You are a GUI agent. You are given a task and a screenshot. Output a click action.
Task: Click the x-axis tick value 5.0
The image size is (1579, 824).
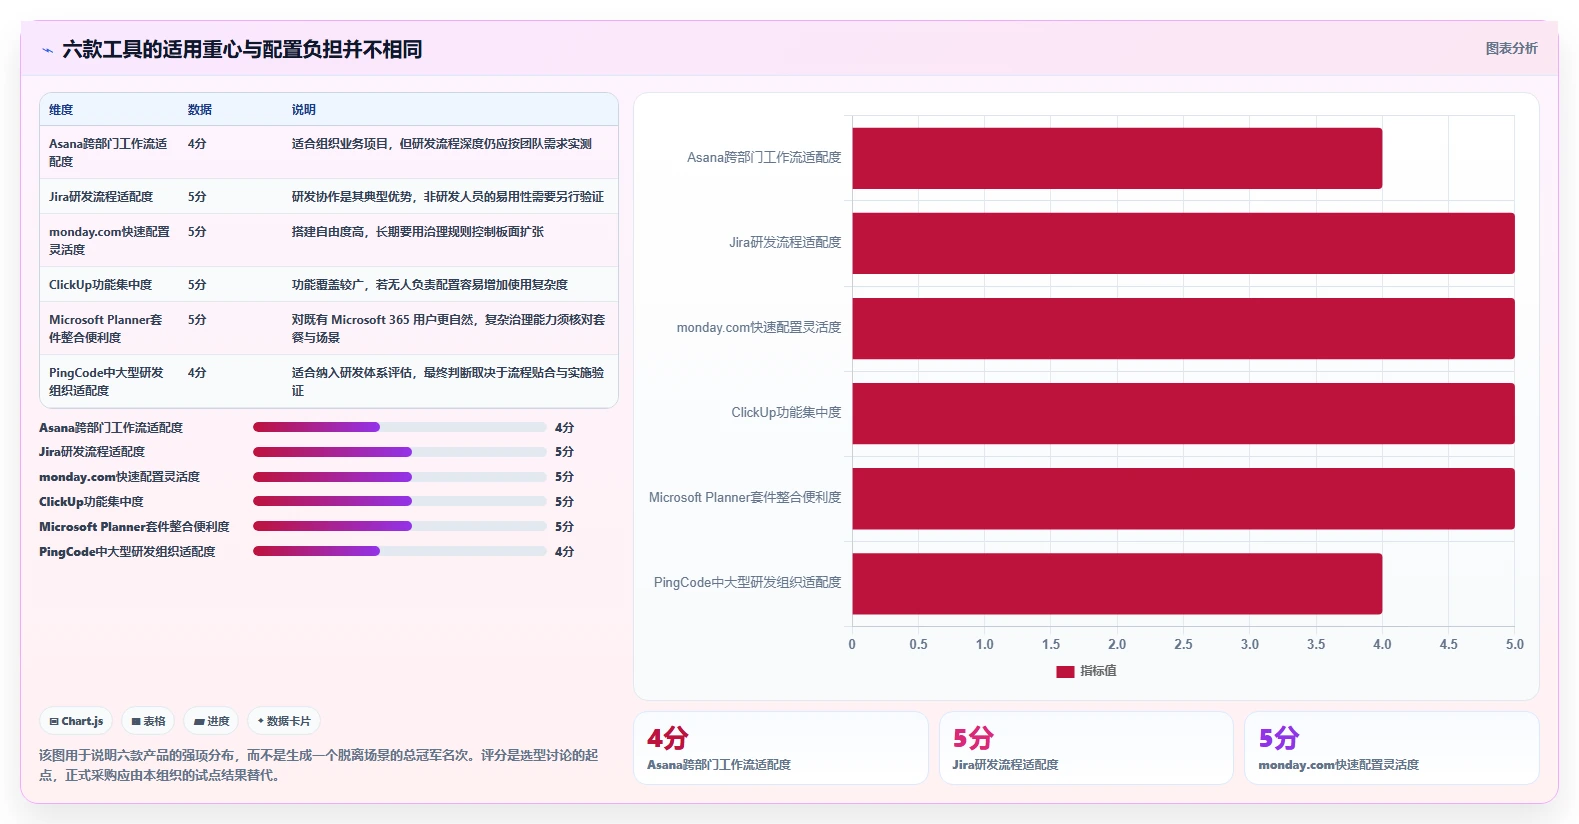1515,645
